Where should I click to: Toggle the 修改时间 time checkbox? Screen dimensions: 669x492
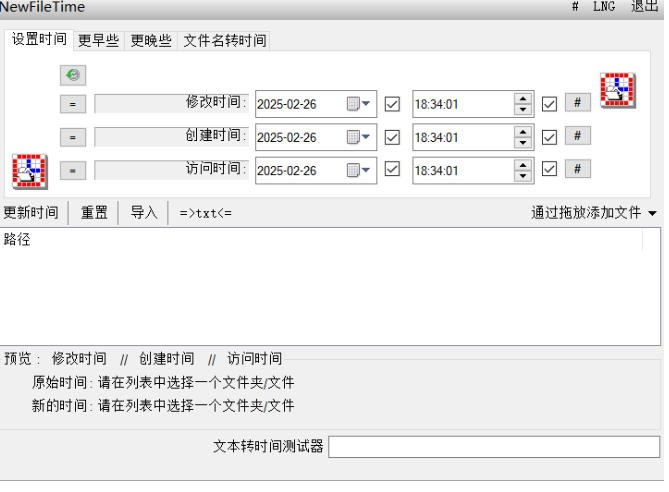pos(549,104)
